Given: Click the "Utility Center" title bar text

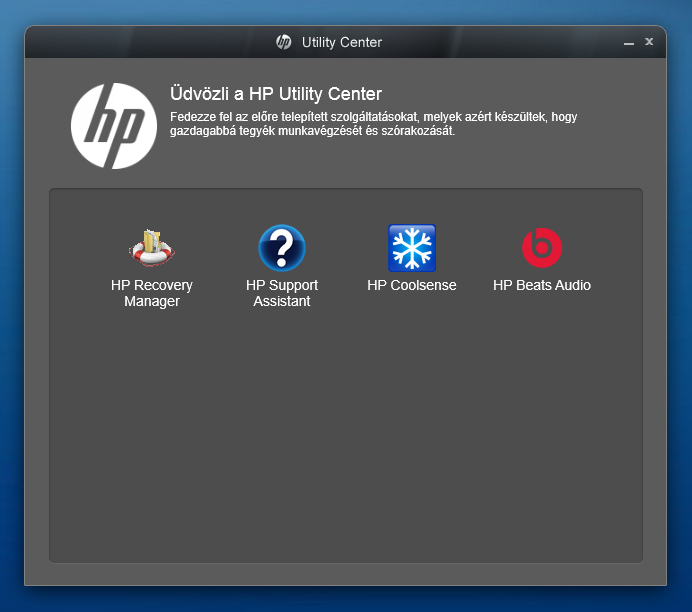Looking at the screenshot, I should click(x=342, y=42).
